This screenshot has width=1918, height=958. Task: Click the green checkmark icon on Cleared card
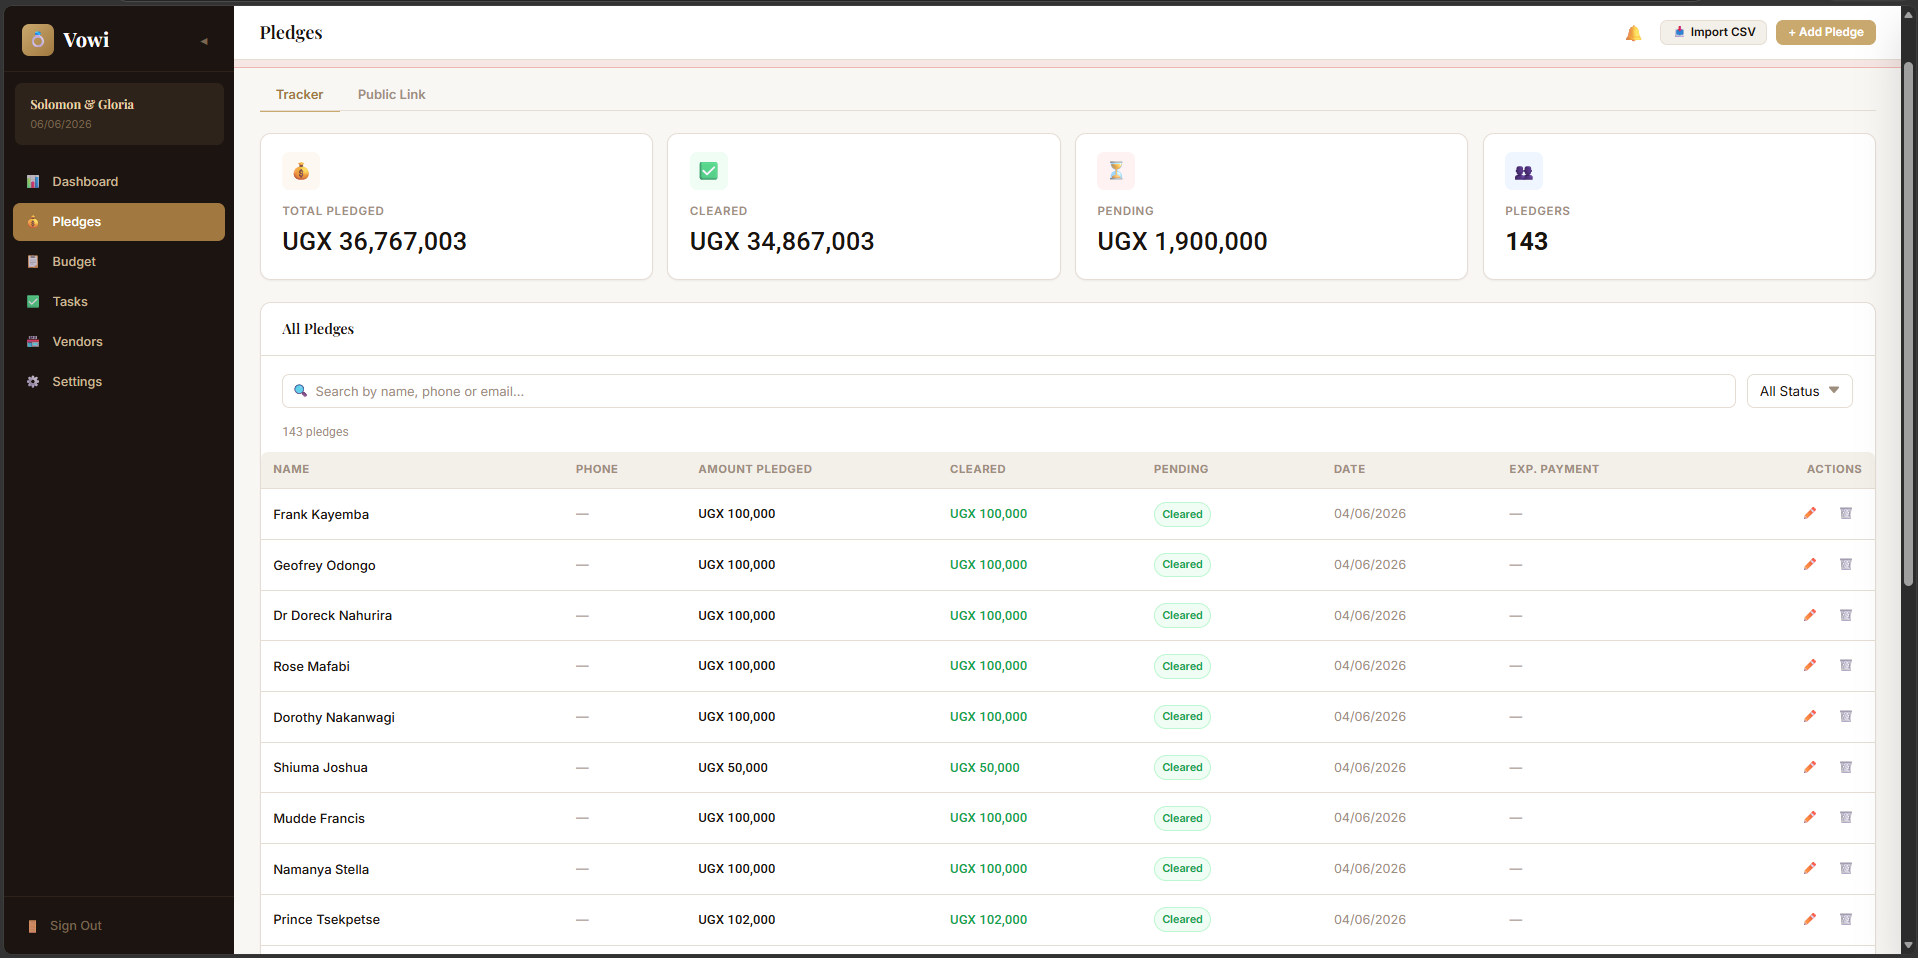(x=708, y=171)
